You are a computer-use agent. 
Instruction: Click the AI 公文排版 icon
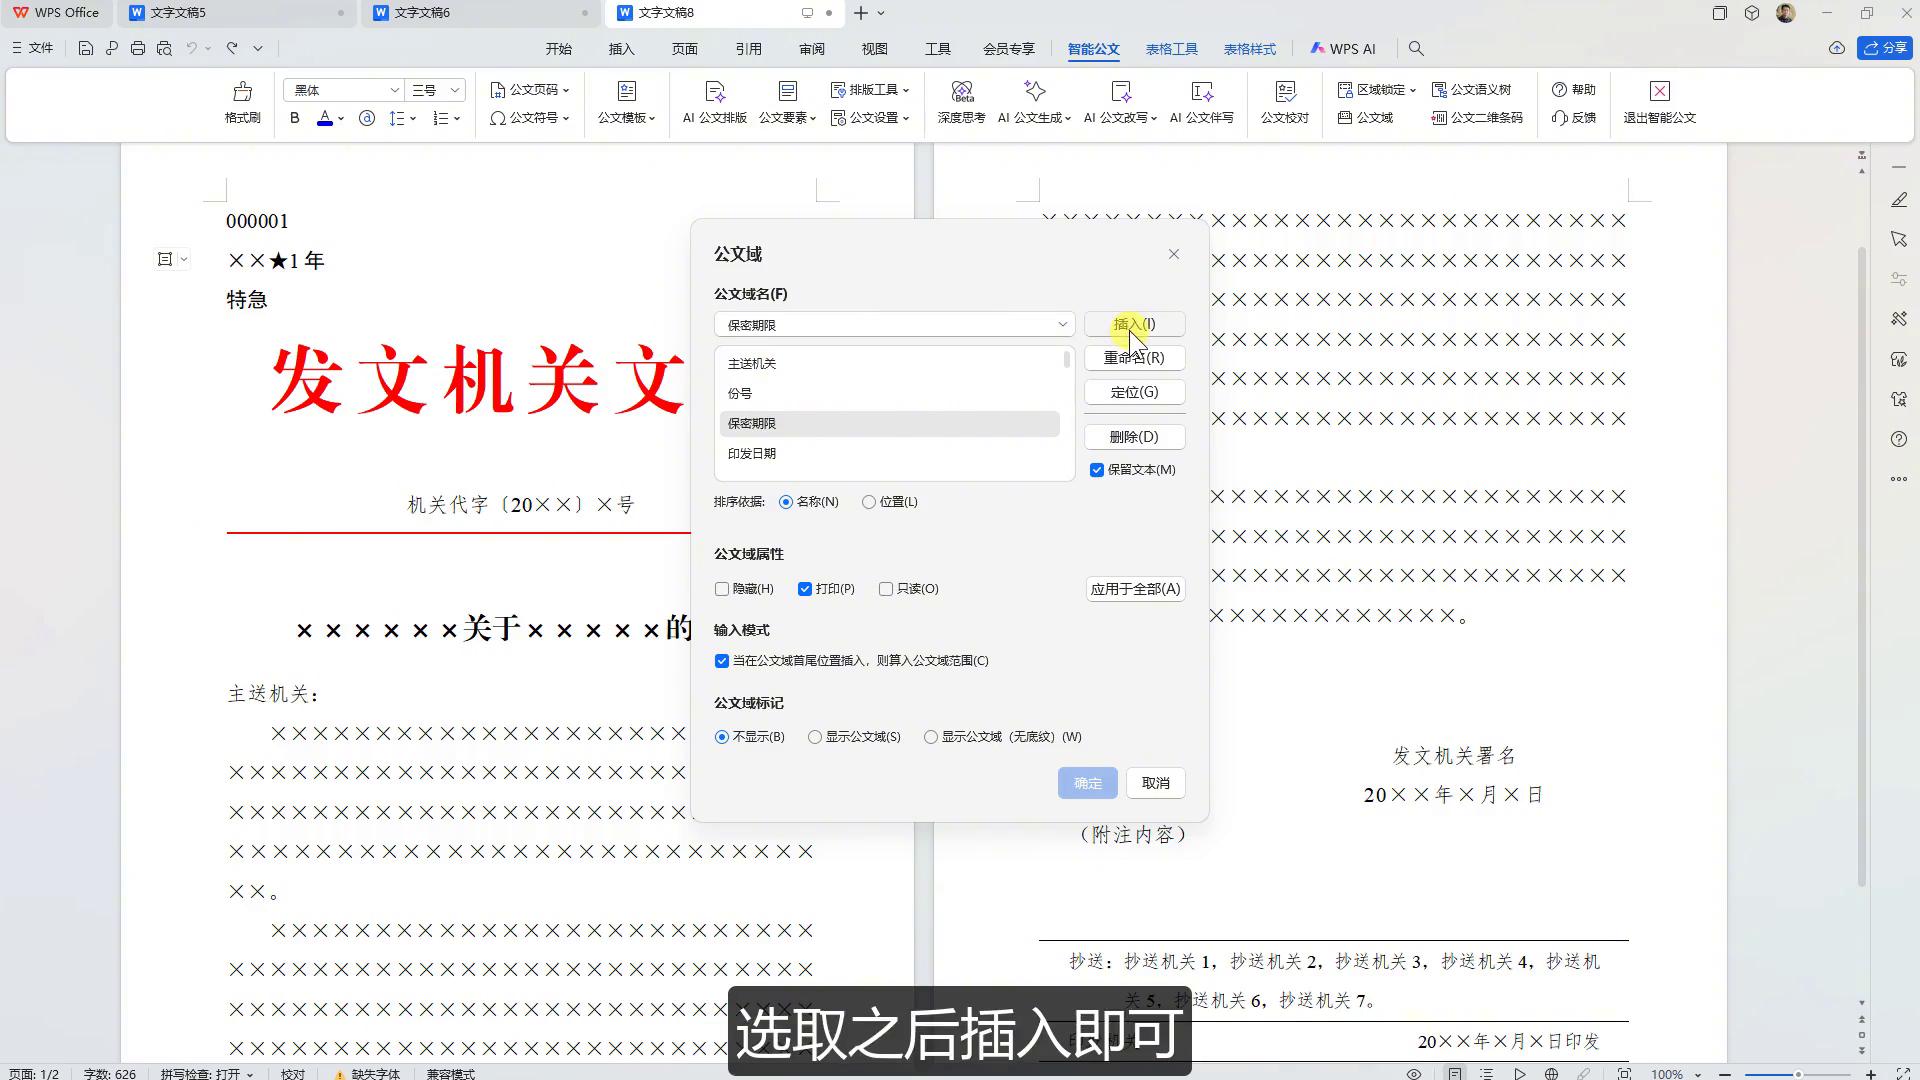click(x=714, y=103)
